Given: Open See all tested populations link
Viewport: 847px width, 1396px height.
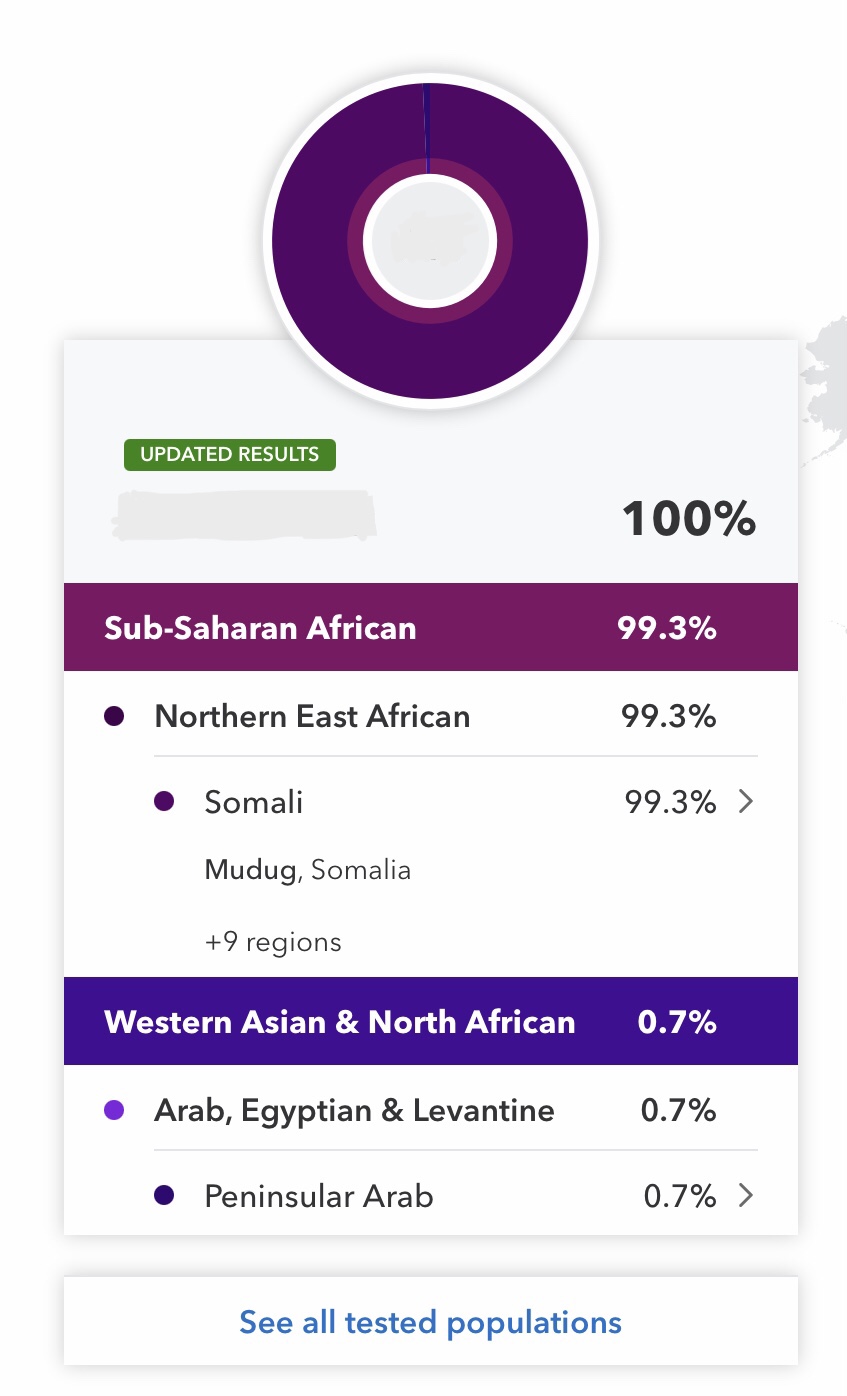Looking at the screenshot, I should [x=430, y=1322].
